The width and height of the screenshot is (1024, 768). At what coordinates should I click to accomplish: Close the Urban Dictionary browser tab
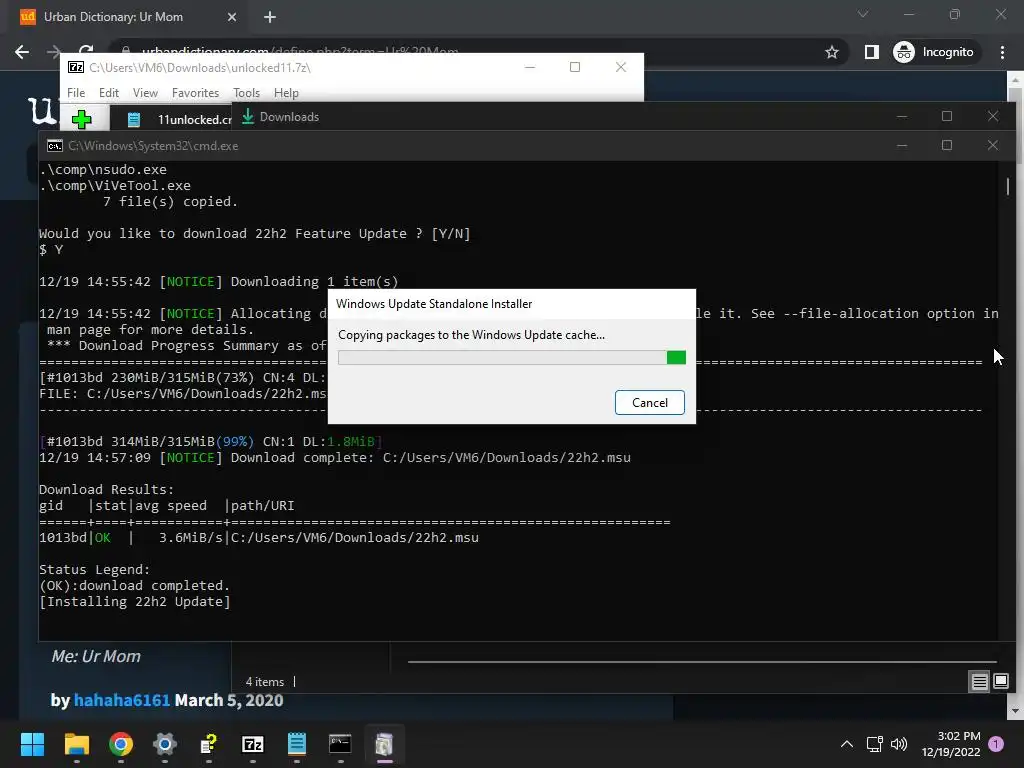coord(232,17)
